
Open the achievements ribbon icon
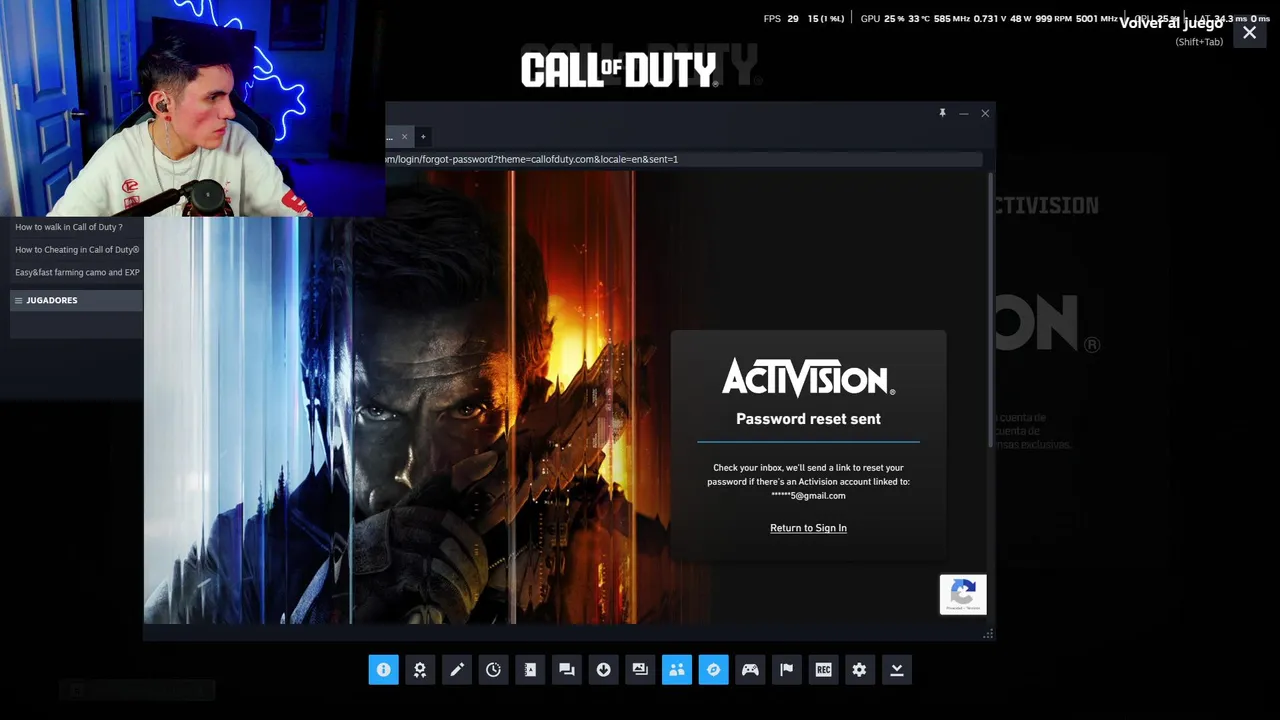[420, 670]
